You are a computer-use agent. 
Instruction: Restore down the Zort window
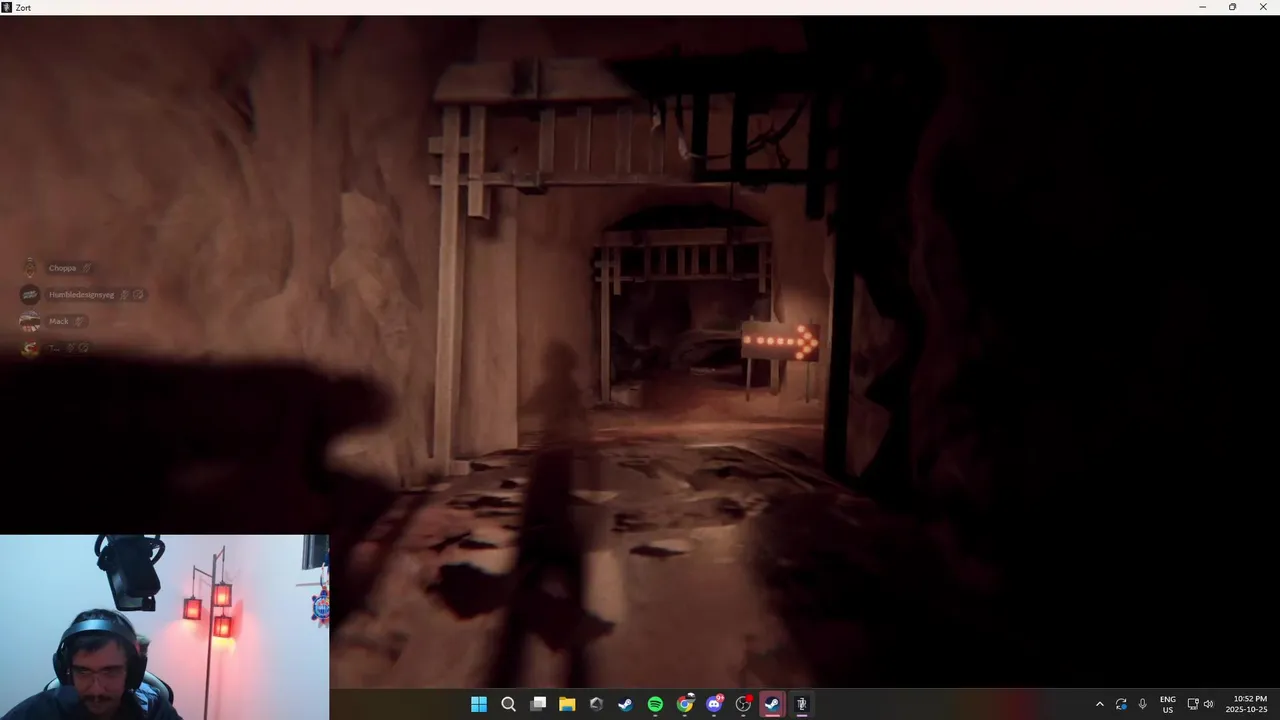coord(1232,7)
